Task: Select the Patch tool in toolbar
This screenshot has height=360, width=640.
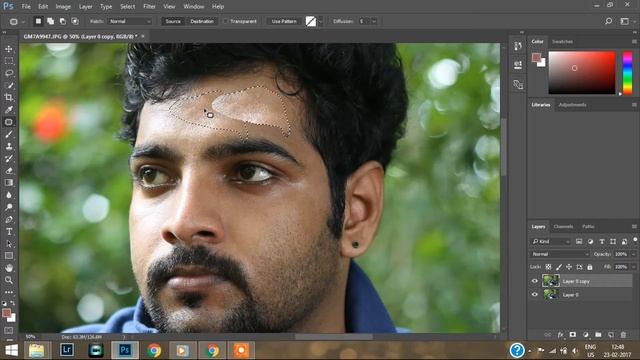Action: (x=9, y=122)
